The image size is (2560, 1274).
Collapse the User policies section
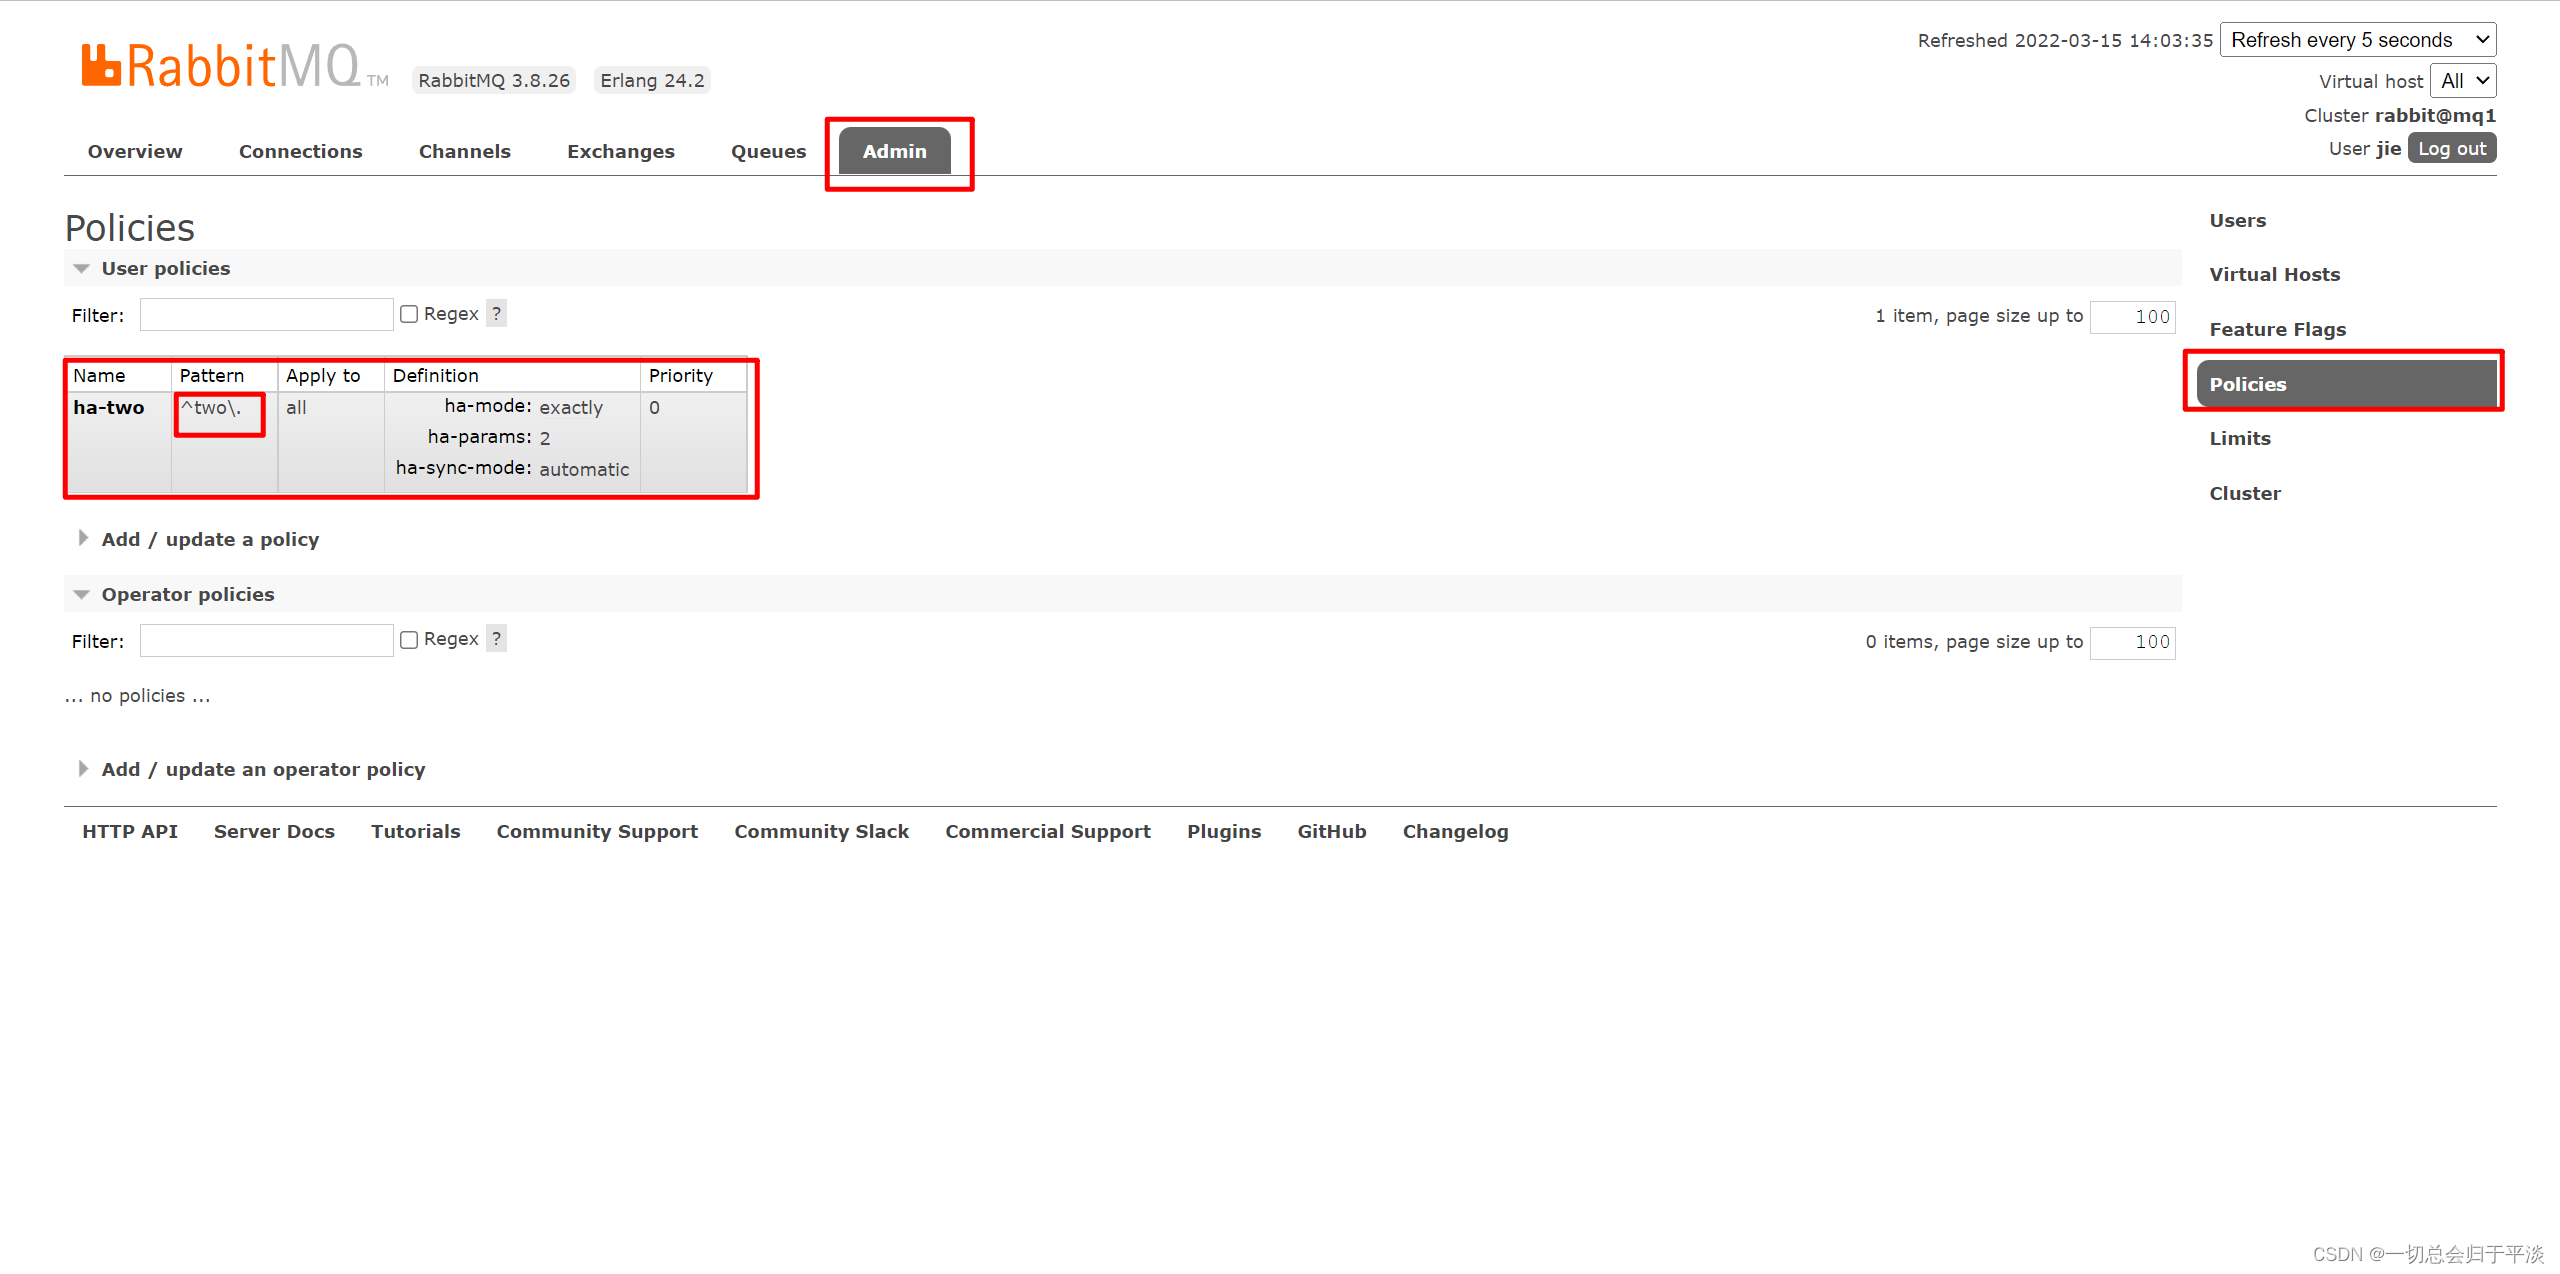point(165,268)
